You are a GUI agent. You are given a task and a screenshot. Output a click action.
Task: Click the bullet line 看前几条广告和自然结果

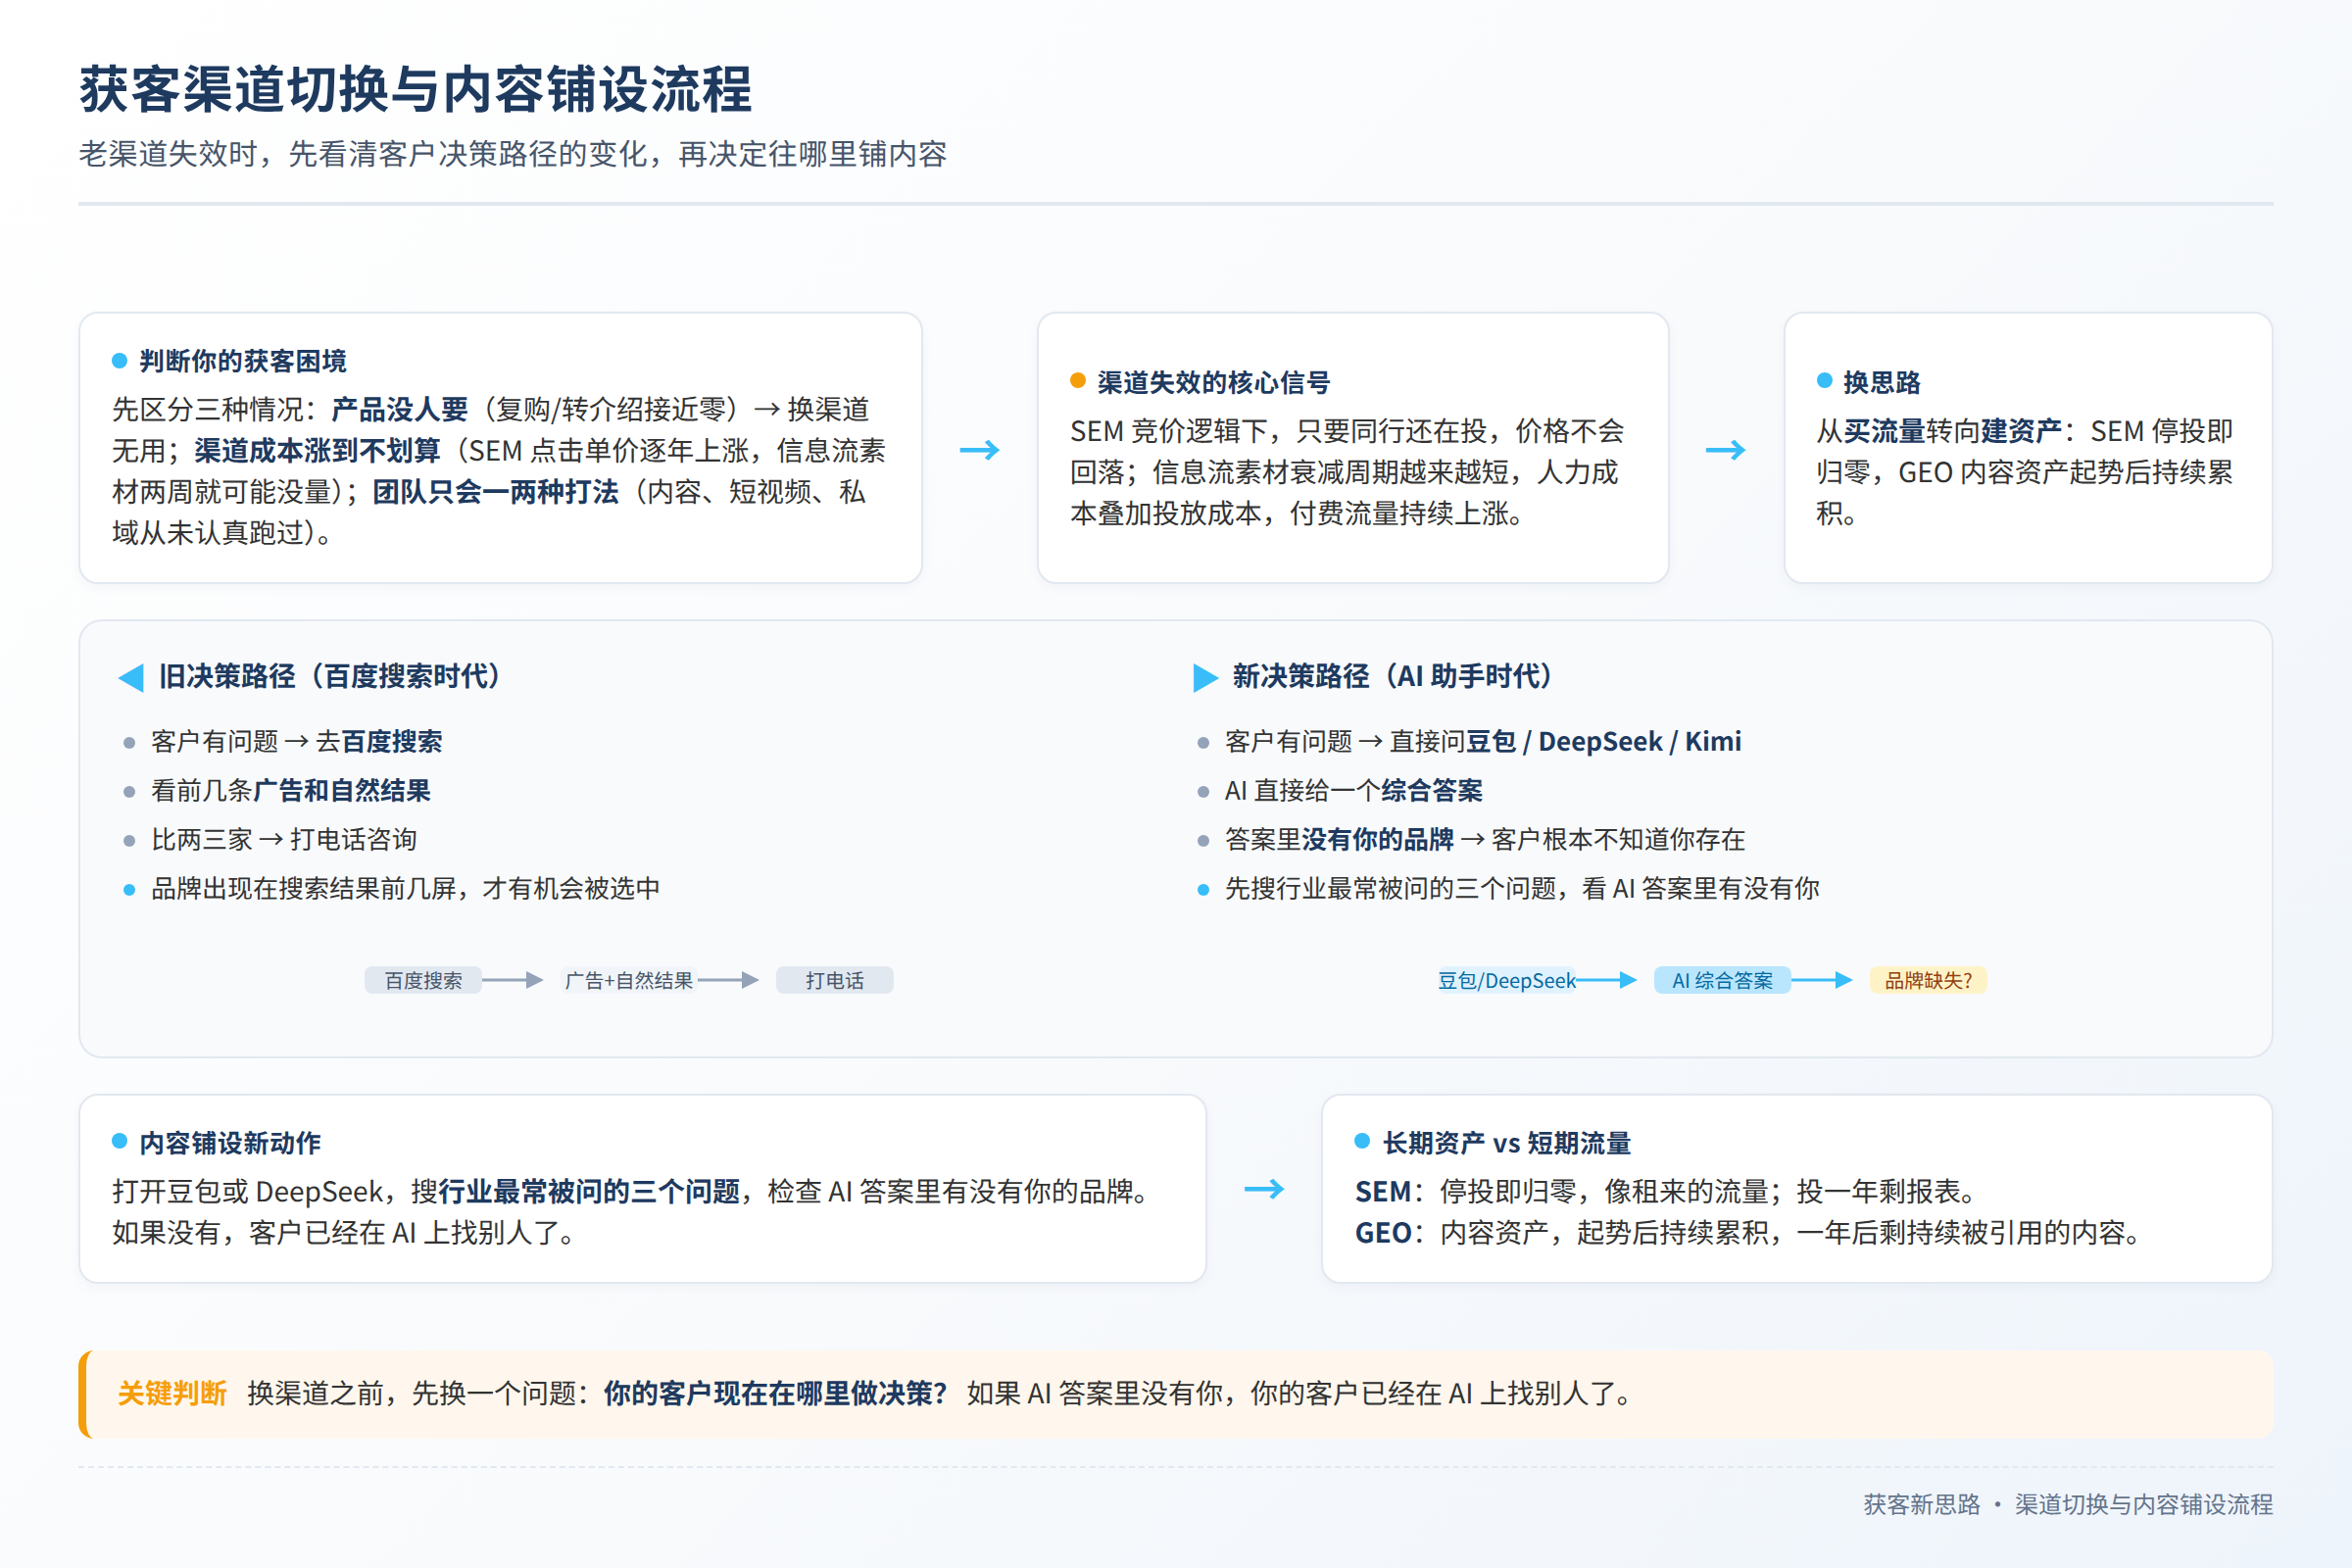click(x=290, y=790)
